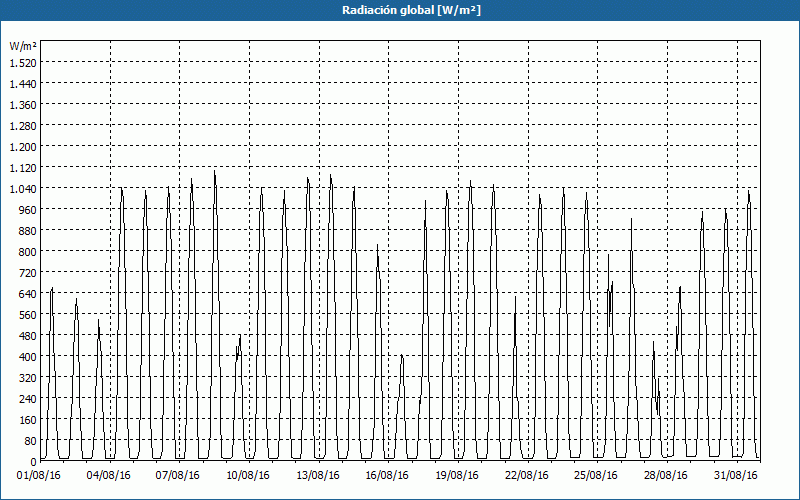Select the 10/08/16 date label
This screenshot has width=800, height=500.
[248, 475]
